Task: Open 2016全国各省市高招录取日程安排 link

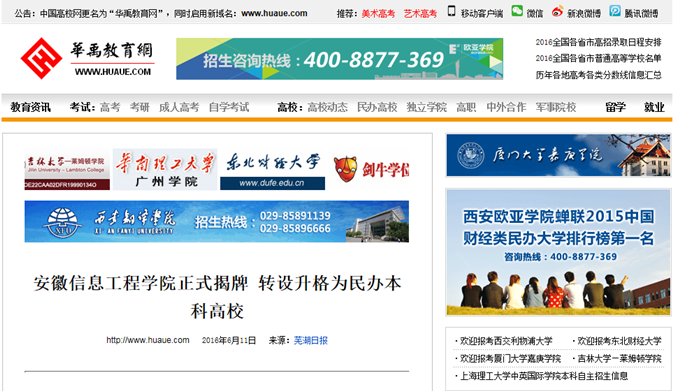Action: click(x=598, y=42)
